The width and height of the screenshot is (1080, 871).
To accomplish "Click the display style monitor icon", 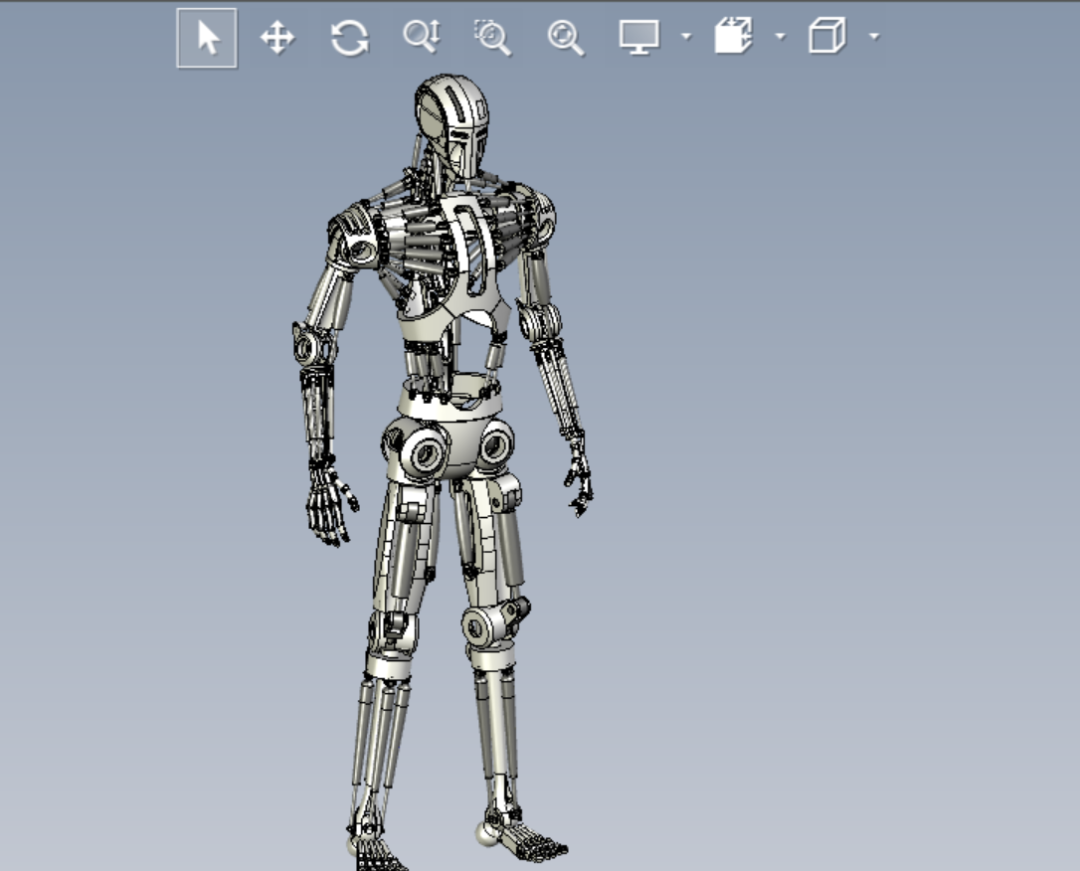I will click(x=639, y=37).
